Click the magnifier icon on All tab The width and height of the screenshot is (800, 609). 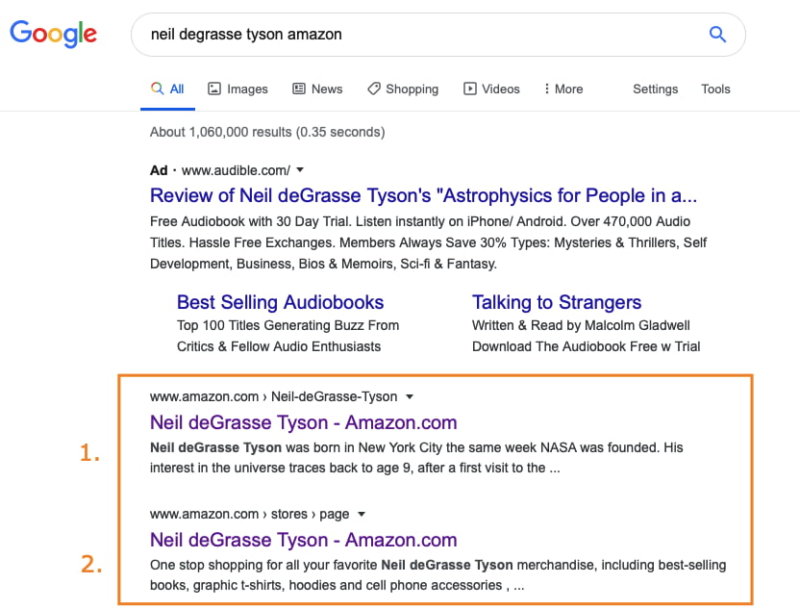click(x=157, y=88)
